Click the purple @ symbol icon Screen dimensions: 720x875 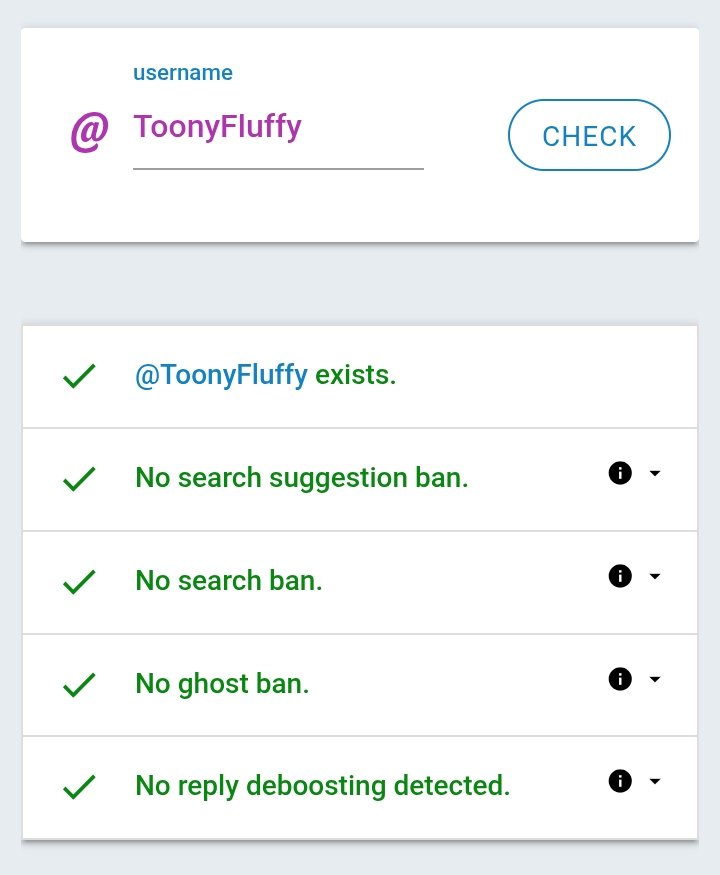tap(89, 132)
